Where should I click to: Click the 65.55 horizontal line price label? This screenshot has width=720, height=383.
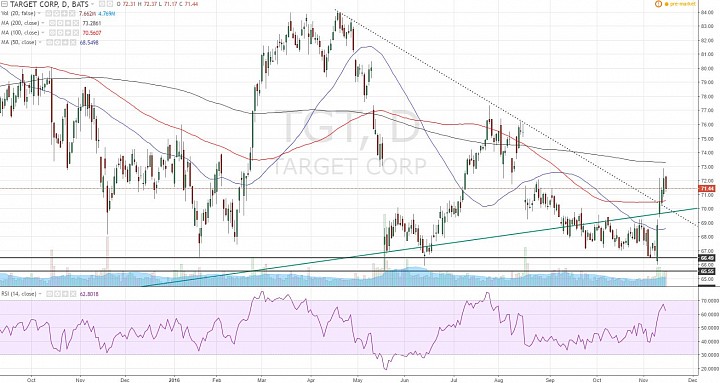(708, 271)
